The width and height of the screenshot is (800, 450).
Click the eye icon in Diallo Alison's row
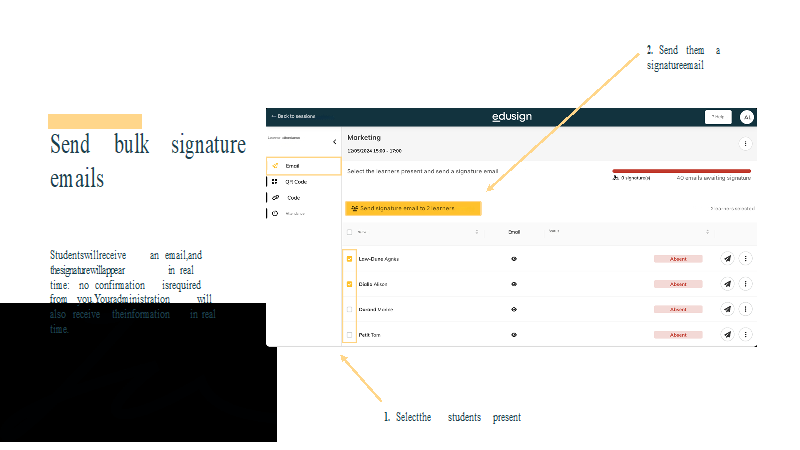514,284
